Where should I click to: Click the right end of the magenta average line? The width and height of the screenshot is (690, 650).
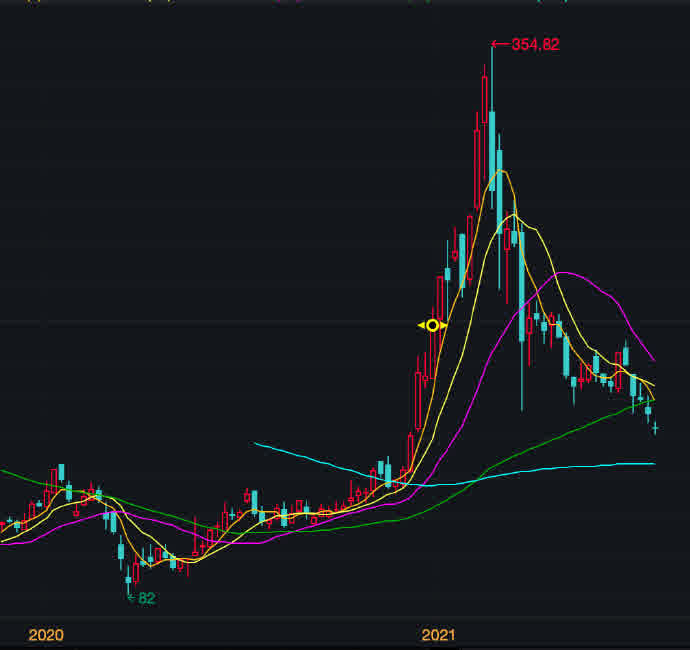point(654,360)
